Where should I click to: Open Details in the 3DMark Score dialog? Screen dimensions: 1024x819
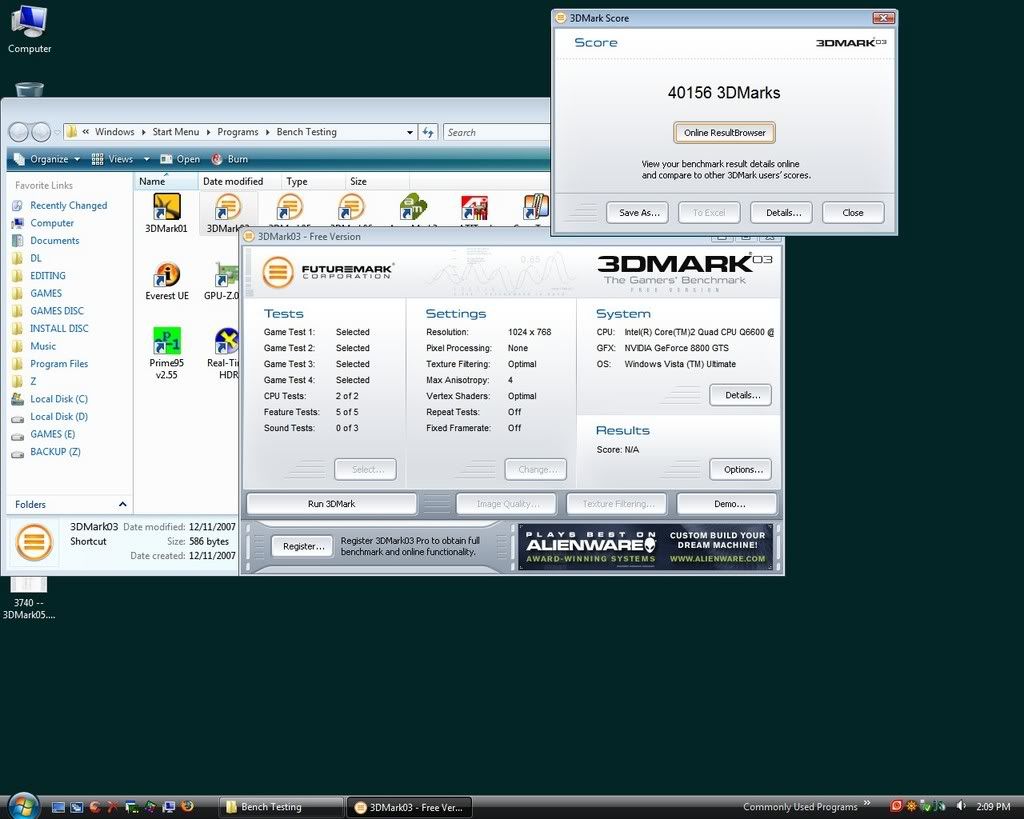(783, 213)
